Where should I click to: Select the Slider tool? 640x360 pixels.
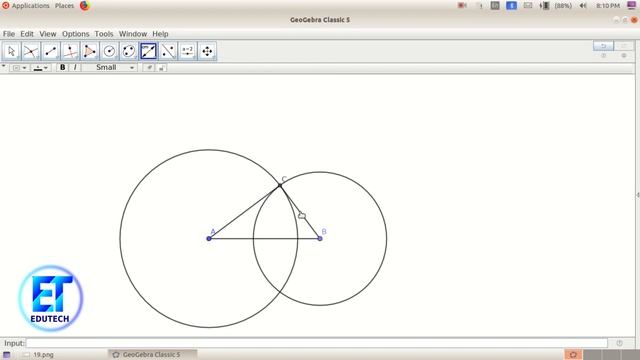[188, 51]
